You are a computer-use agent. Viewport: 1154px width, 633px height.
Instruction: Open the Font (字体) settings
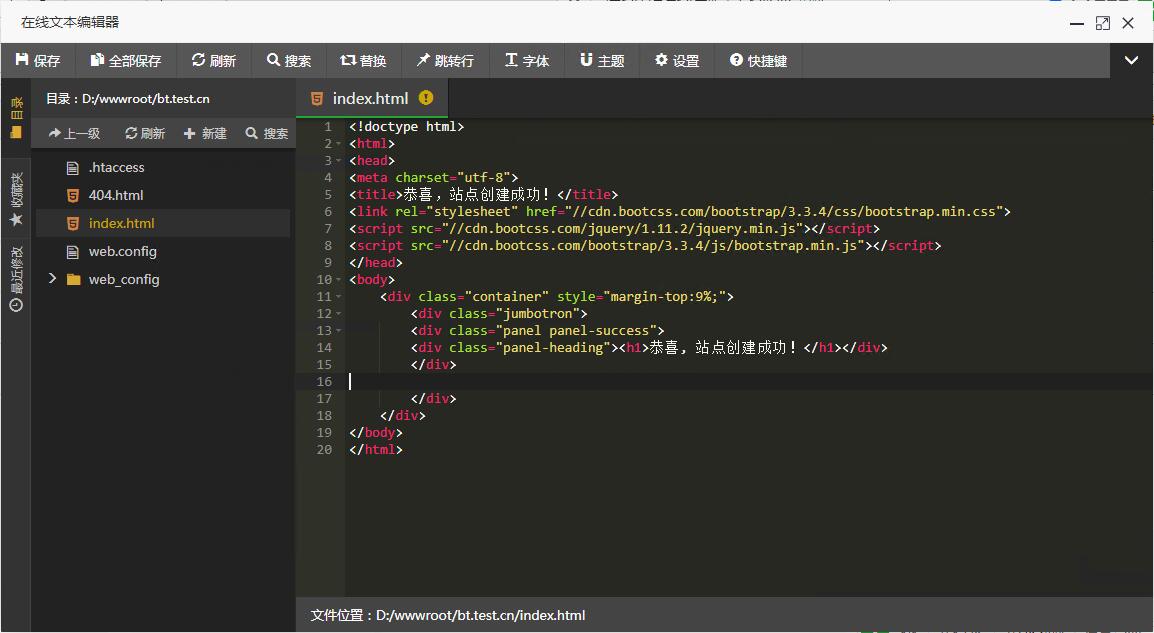[527, 61]
